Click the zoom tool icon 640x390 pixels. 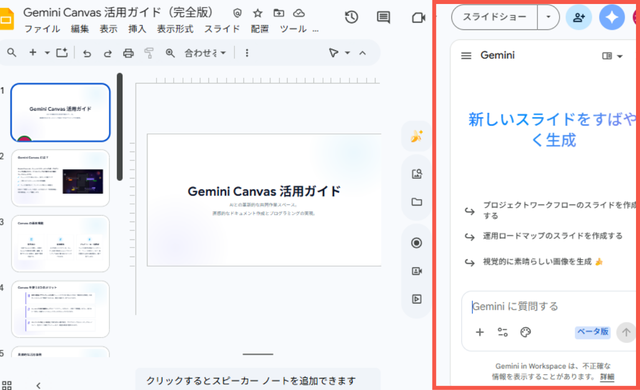pyautogui.click(x=170, y=53)
